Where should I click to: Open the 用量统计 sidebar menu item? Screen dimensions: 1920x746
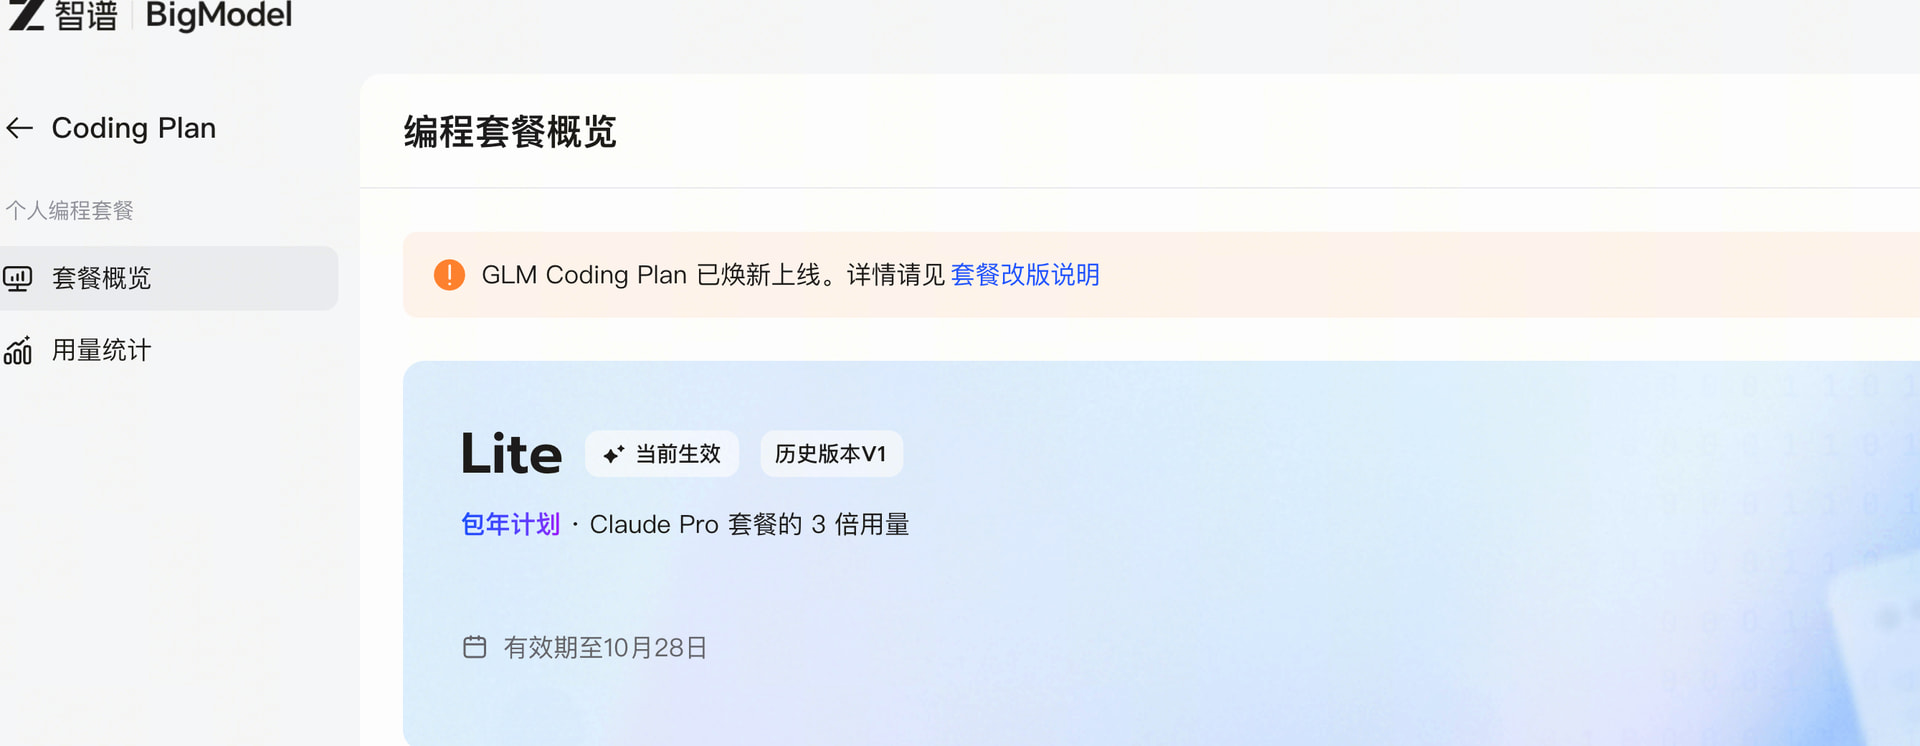169,350
